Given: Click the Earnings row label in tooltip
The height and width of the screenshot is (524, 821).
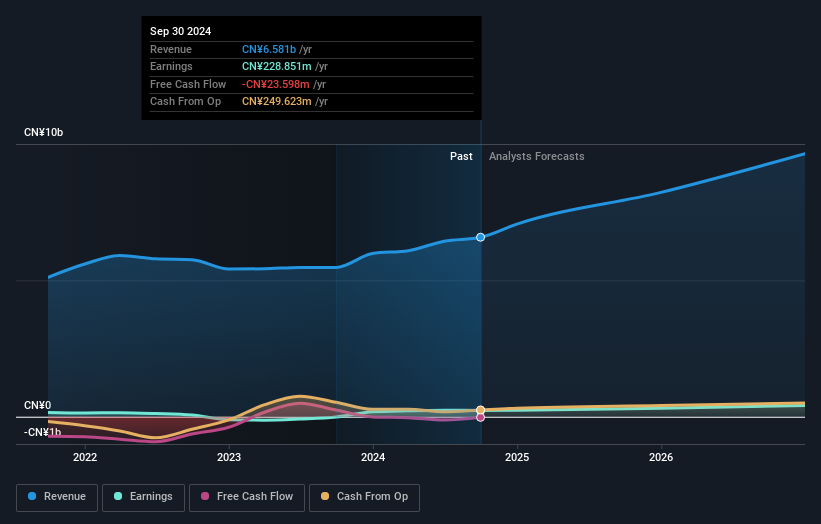Looking at the screenshot, I should [171, 66].
